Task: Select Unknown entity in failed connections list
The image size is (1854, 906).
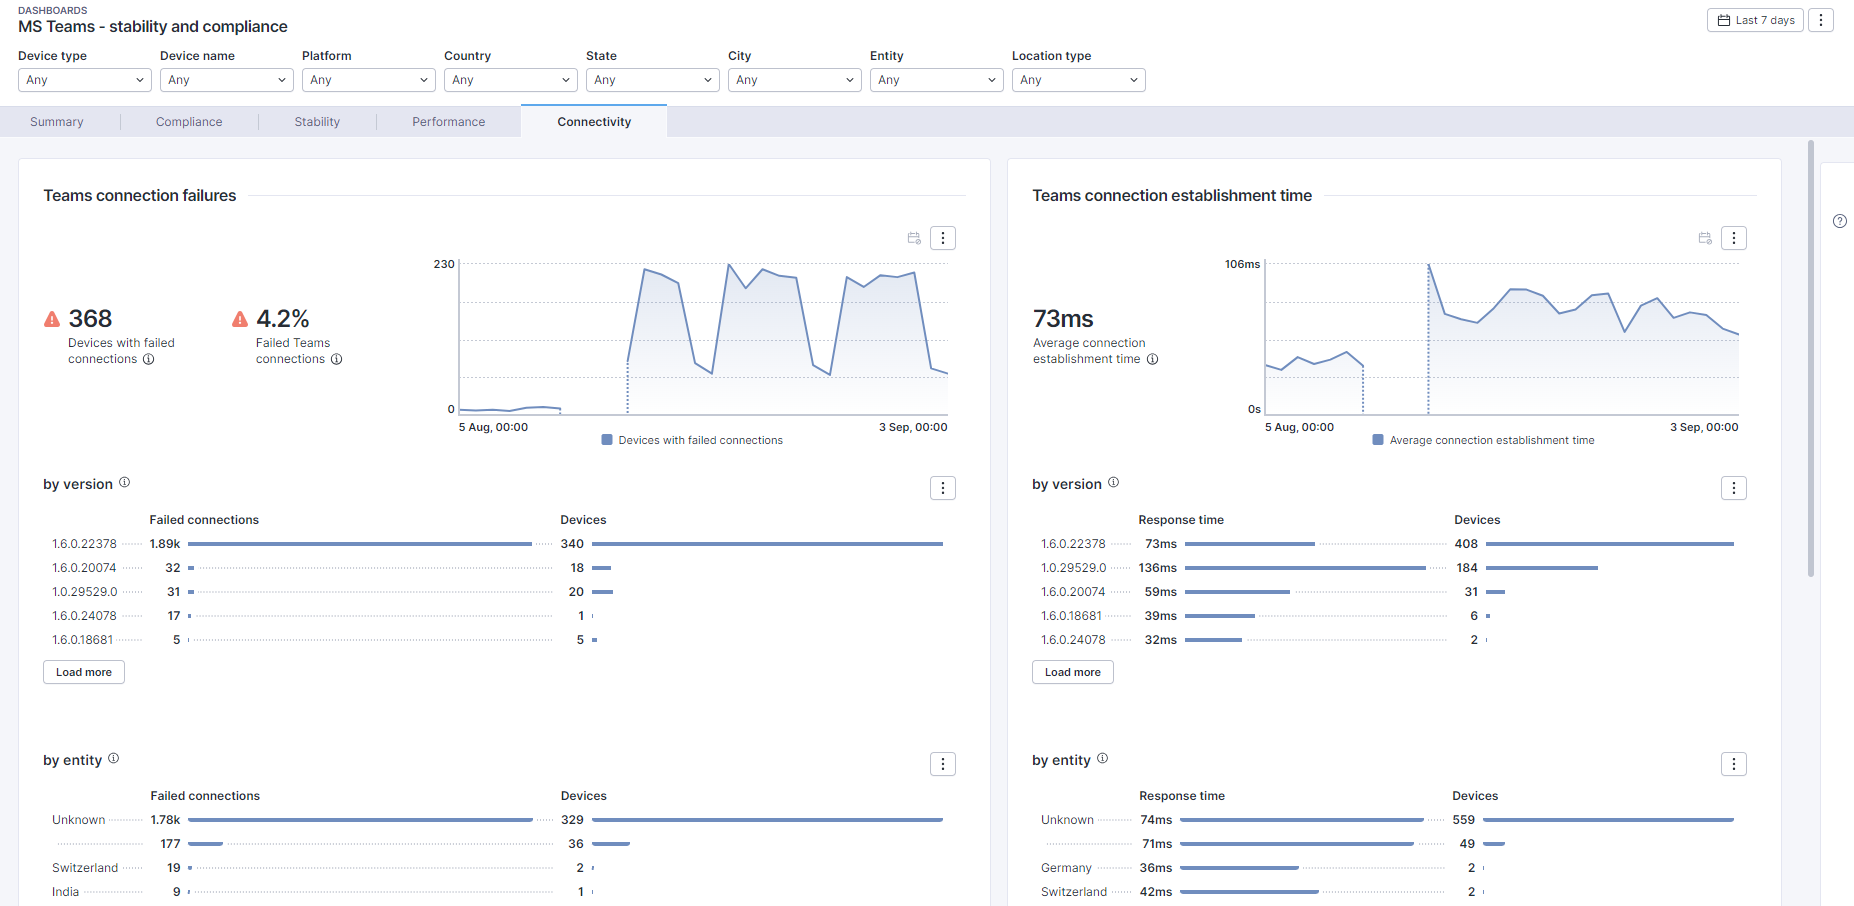Action: pos(78,820)
